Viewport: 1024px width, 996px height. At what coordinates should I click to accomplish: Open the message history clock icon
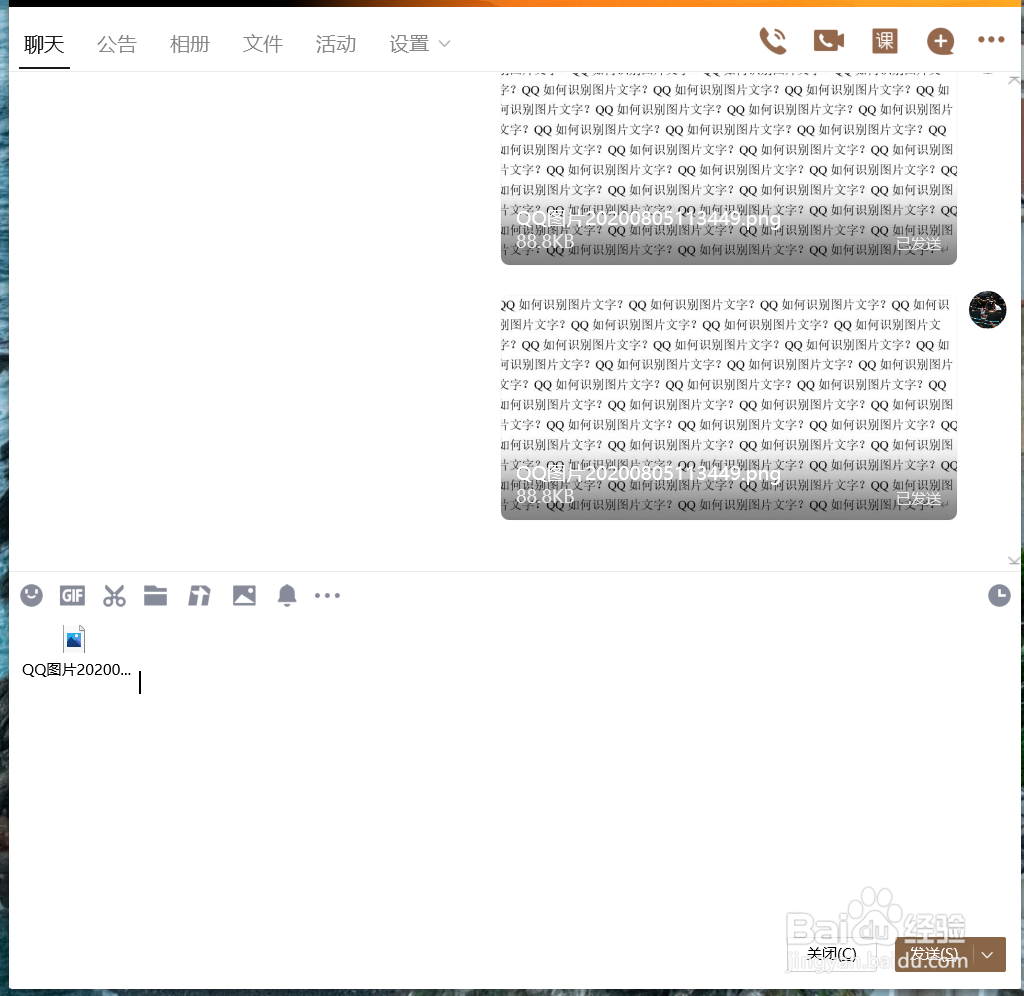[999, 595]
